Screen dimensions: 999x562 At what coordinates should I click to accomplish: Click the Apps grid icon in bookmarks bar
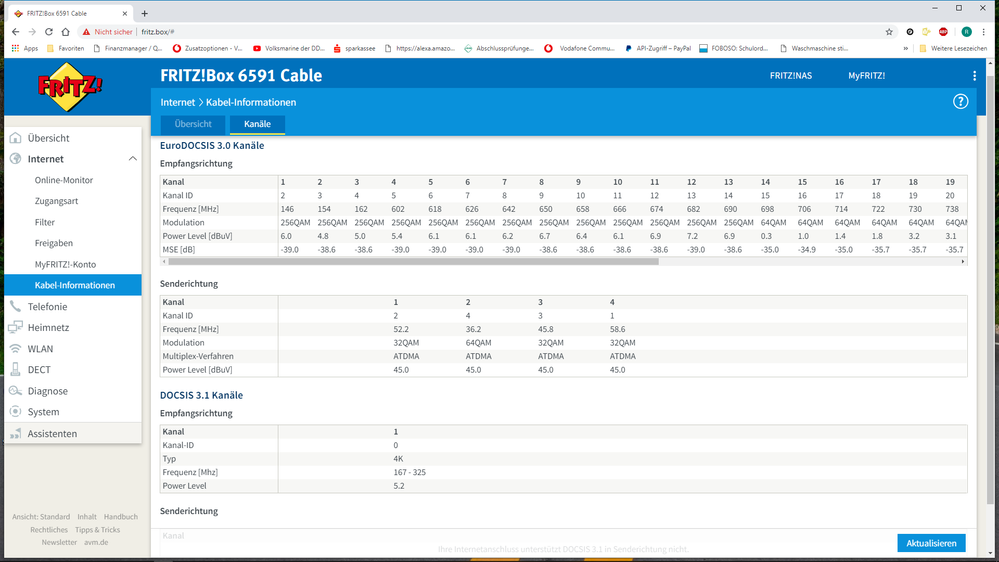pos(15,48)
